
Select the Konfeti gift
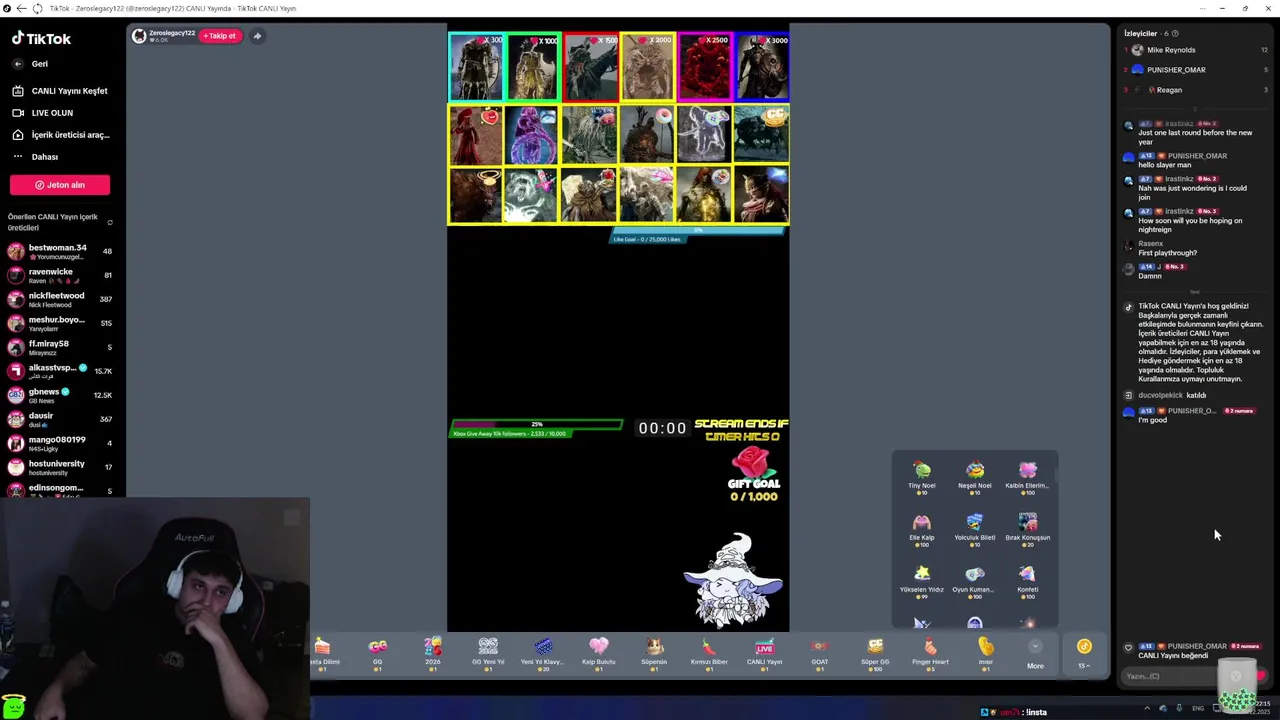[1027, 582]
